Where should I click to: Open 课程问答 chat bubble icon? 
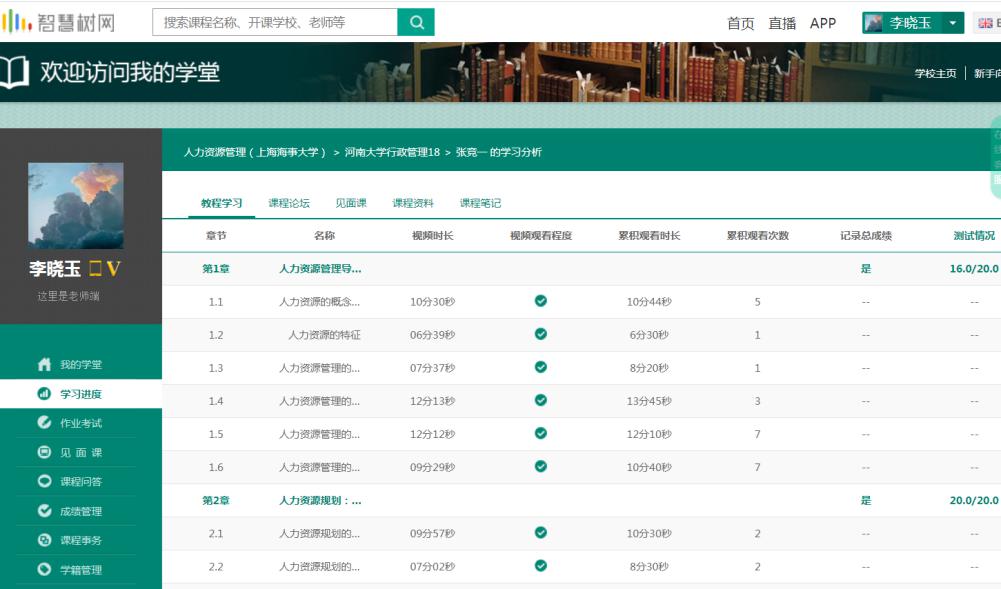(44, 481)
